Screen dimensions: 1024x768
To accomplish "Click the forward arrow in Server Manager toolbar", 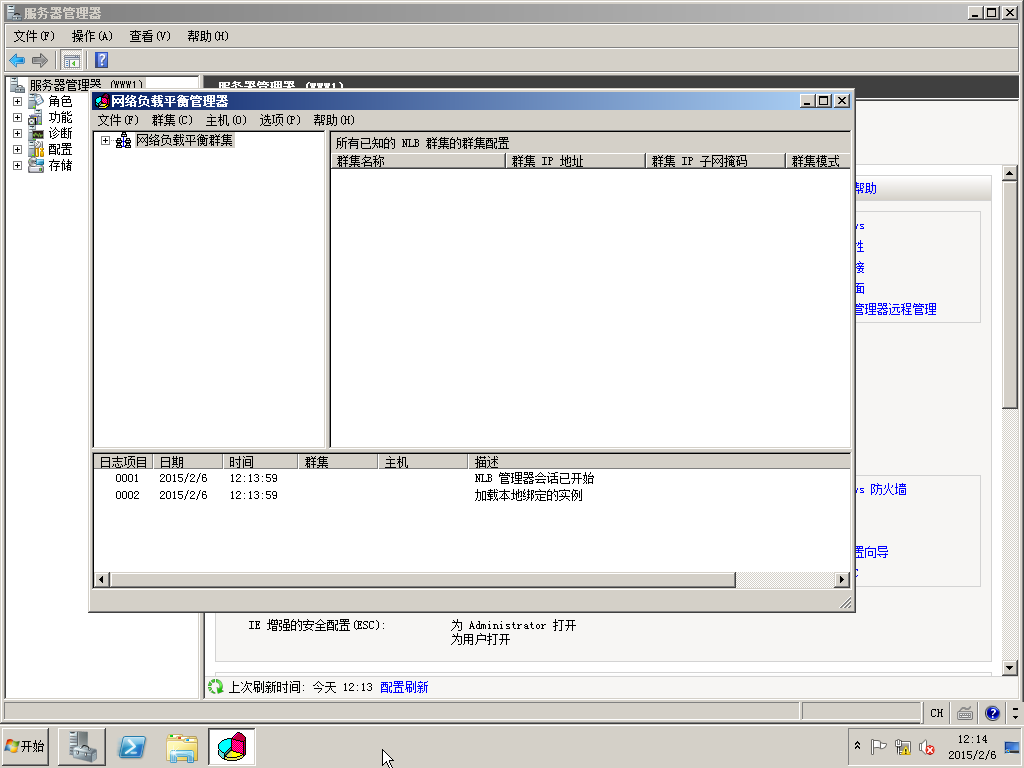I will point(40,61).
